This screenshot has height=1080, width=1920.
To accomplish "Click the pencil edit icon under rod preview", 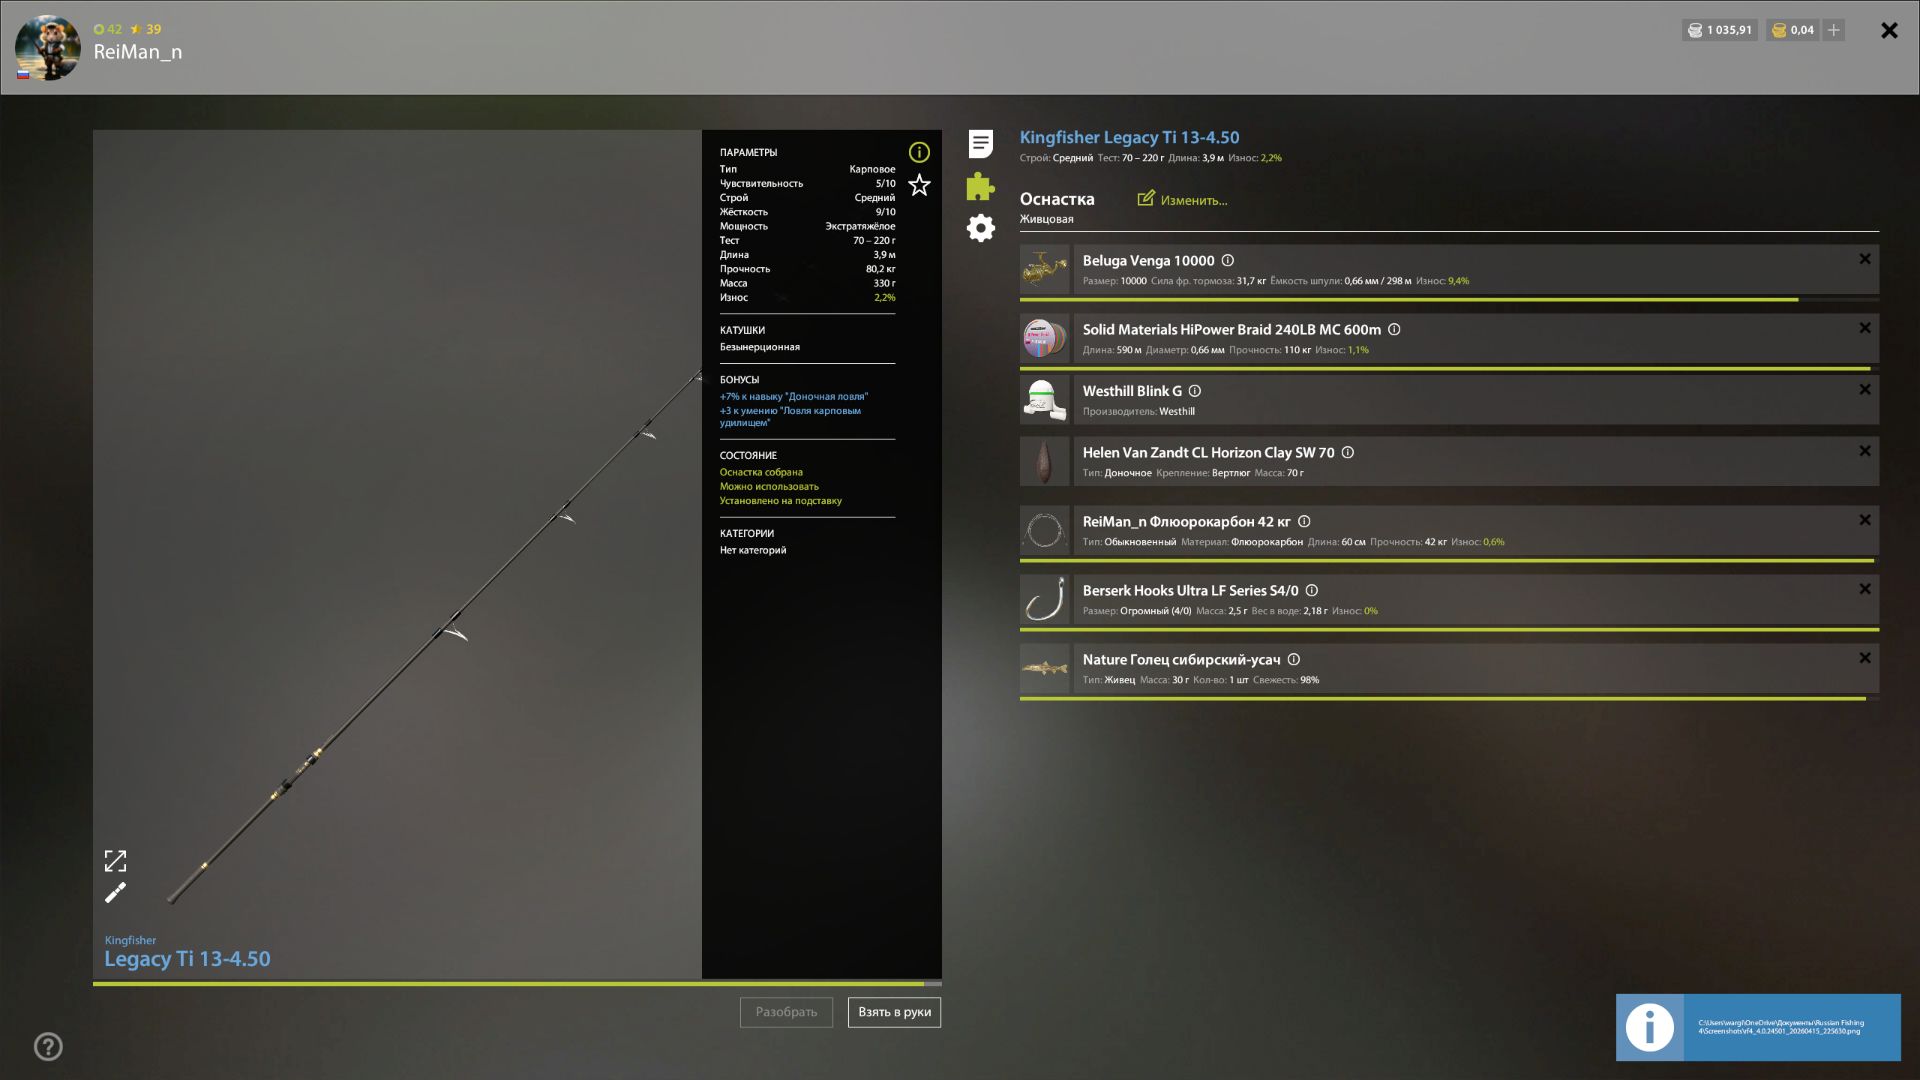I will [x=116, y=892].
